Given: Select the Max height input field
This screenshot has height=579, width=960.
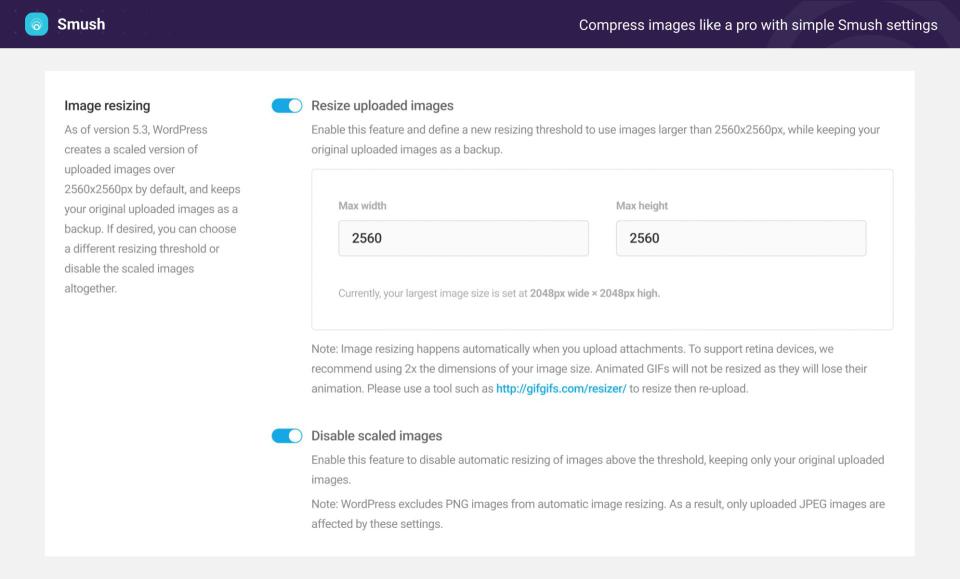Looking at the screenshot, I should point(740,238).
